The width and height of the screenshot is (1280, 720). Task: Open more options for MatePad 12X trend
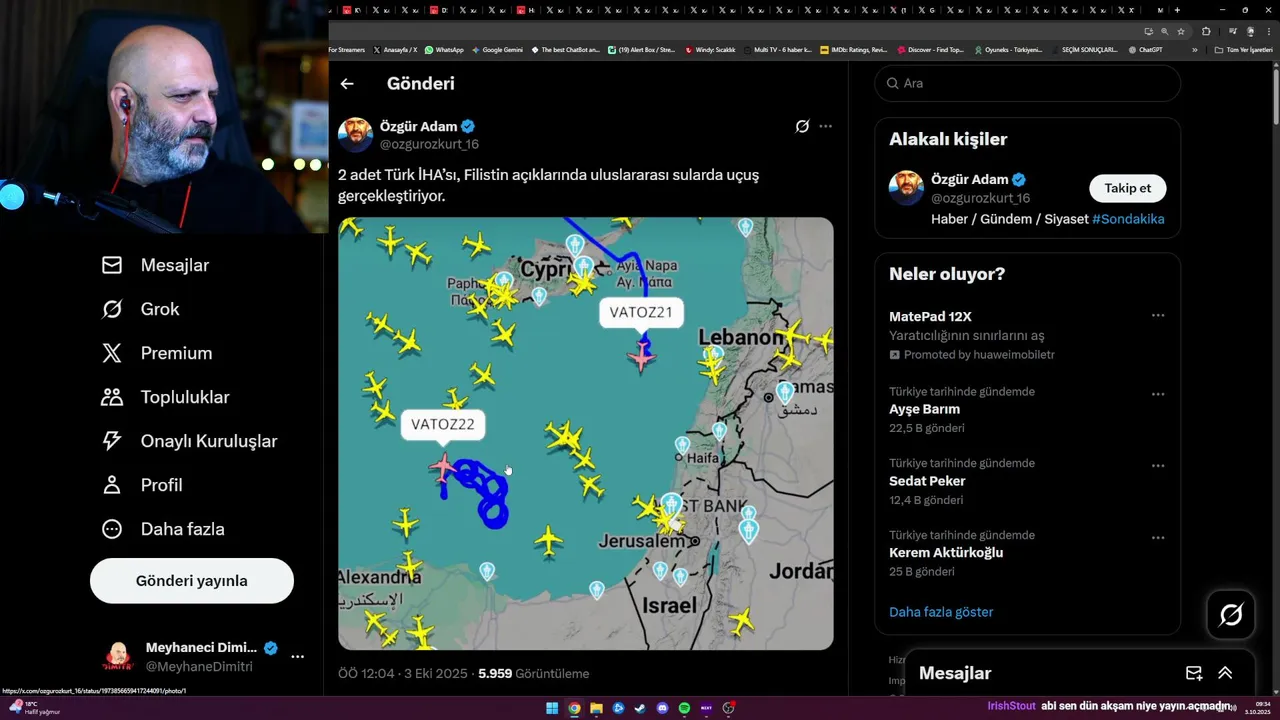click(x=1158, y=316)
